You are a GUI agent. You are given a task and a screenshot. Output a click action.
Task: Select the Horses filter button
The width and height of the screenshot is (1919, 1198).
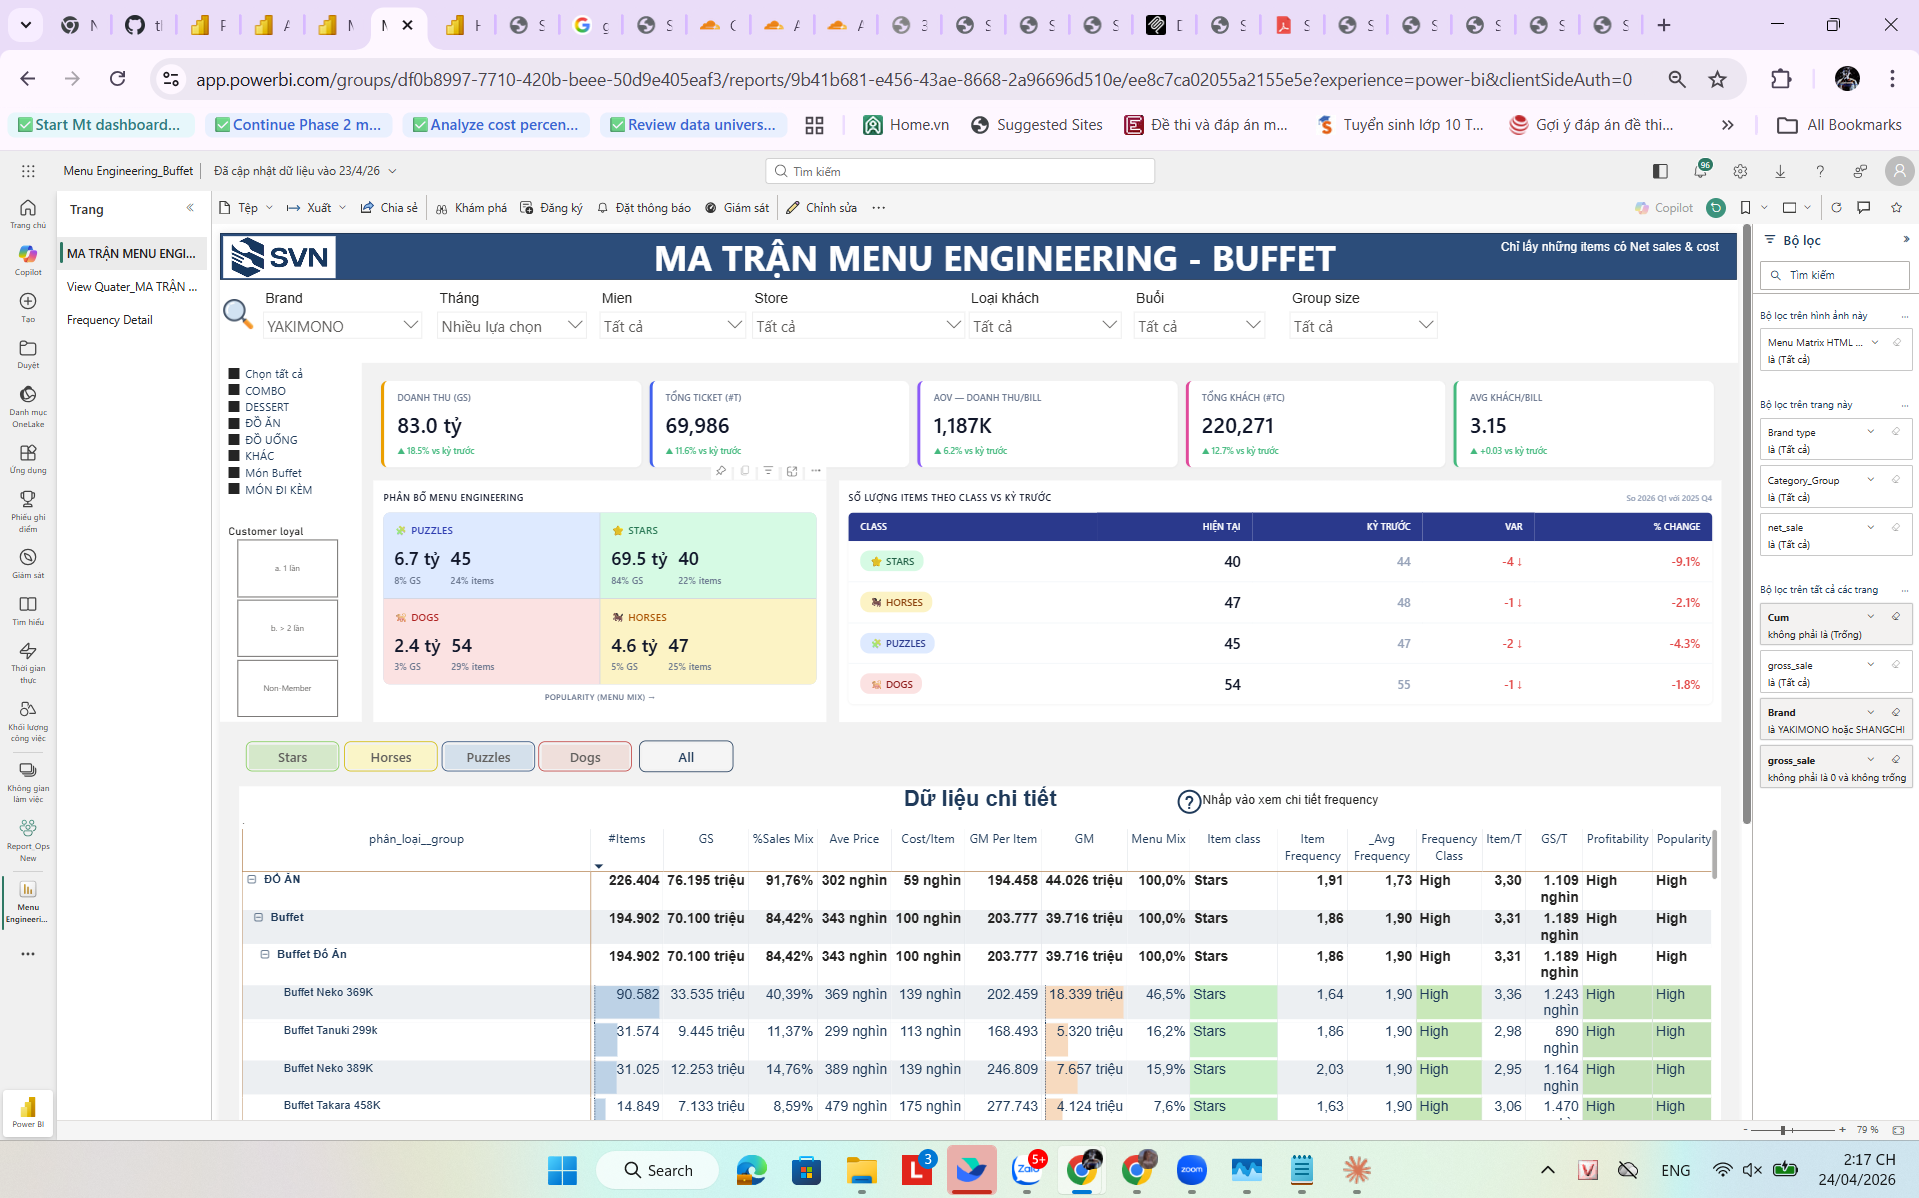(x=390, y=757)
